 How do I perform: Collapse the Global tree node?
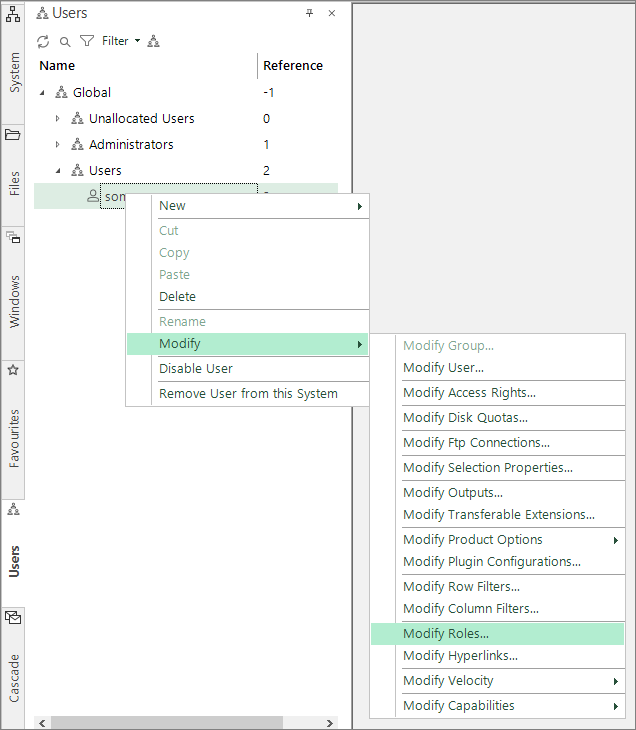pos(42,93)
